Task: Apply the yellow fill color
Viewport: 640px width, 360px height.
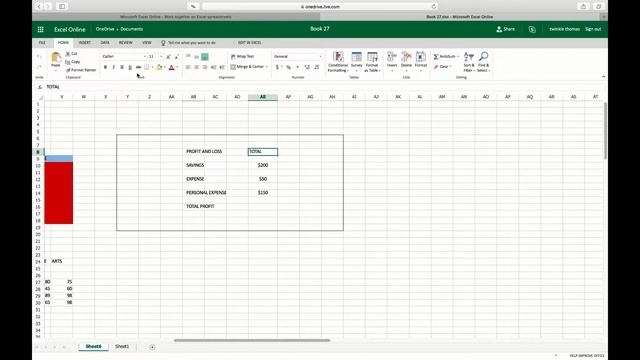Action: coord(159,67)
